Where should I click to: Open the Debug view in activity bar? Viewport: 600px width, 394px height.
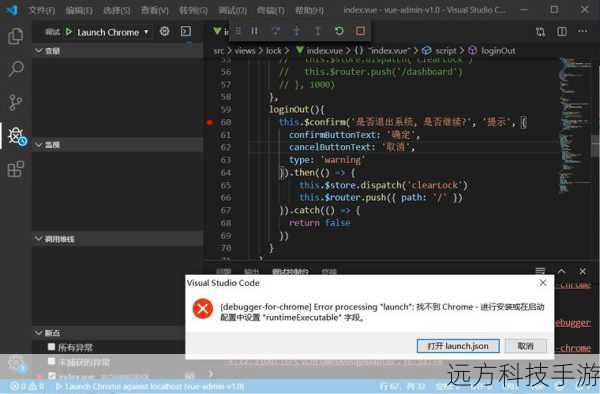(16, 136)
